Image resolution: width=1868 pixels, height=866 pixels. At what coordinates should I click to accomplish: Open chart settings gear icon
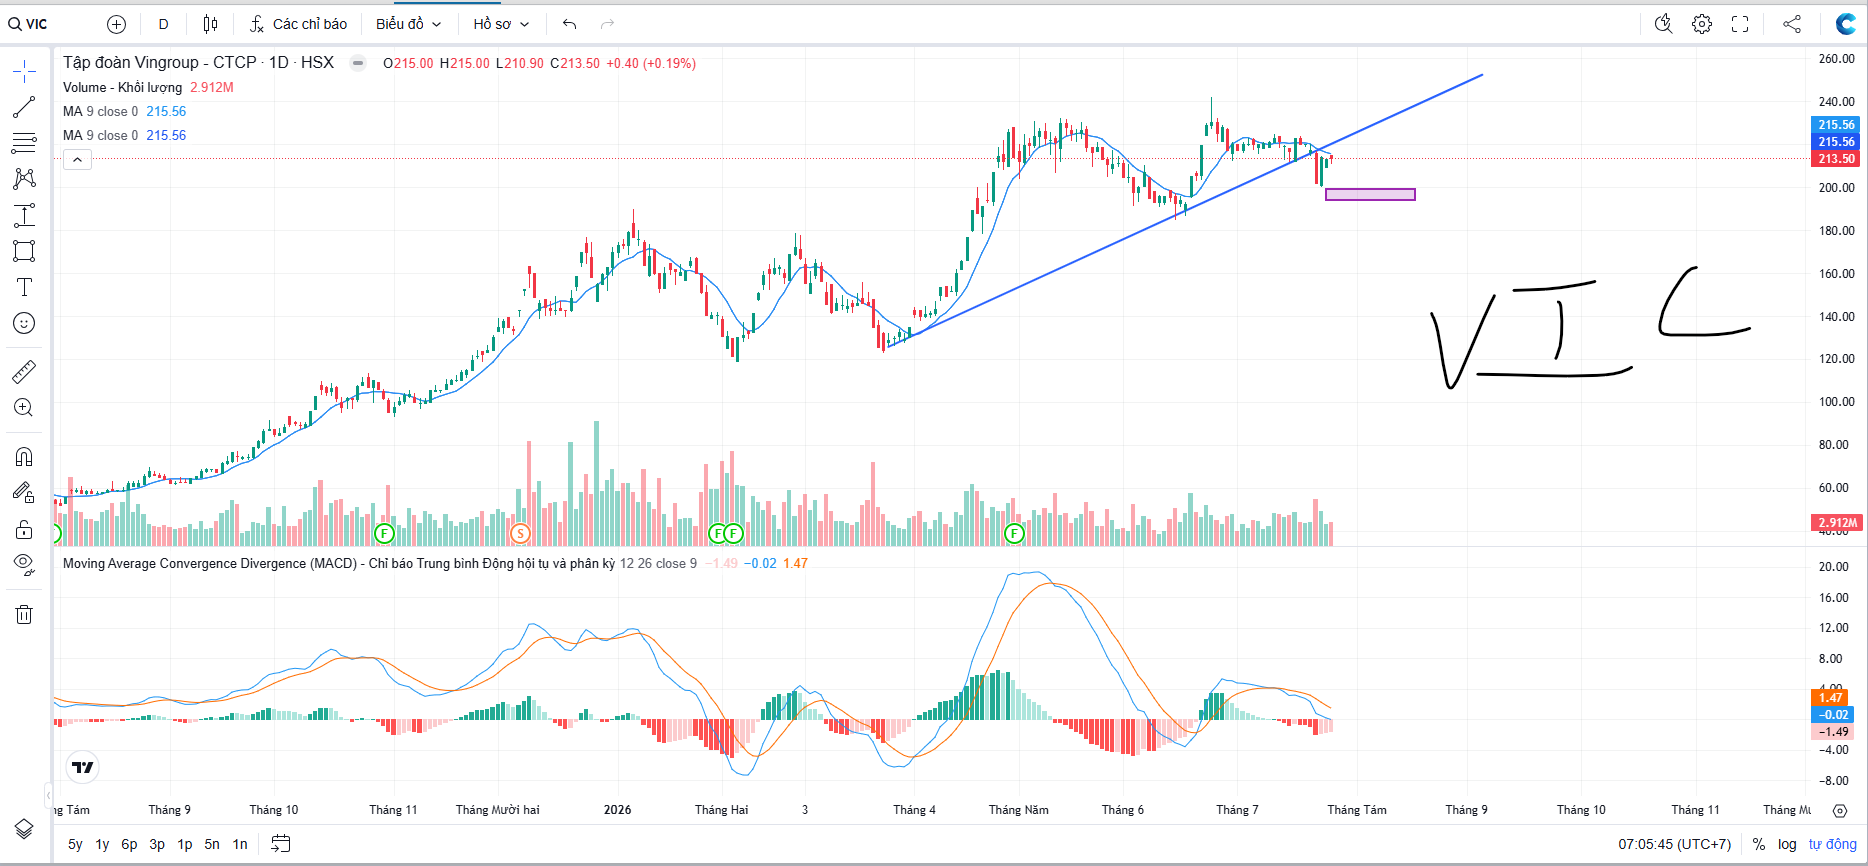[x=1702, y=24]
